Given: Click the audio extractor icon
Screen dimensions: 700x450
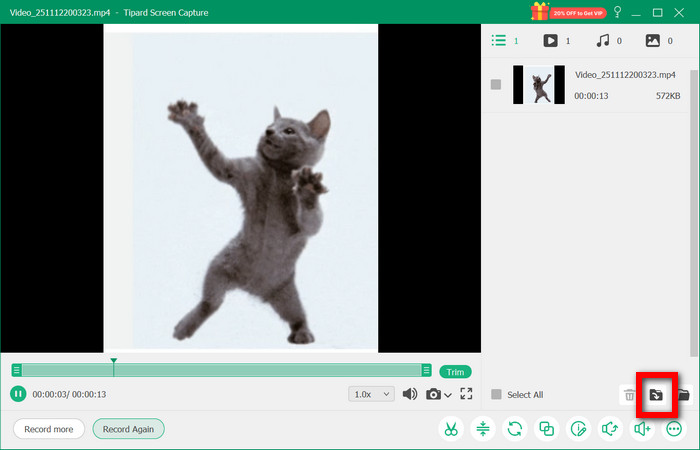Looking at the screenshot, I should [610, 429].
